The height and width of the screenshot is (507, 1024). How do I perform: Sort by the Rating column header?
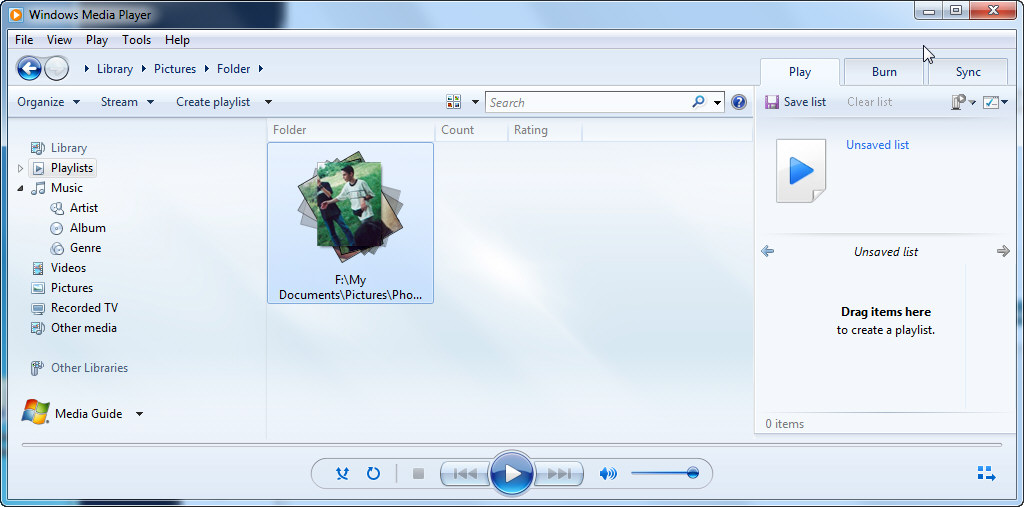click(x=545, y=130)
